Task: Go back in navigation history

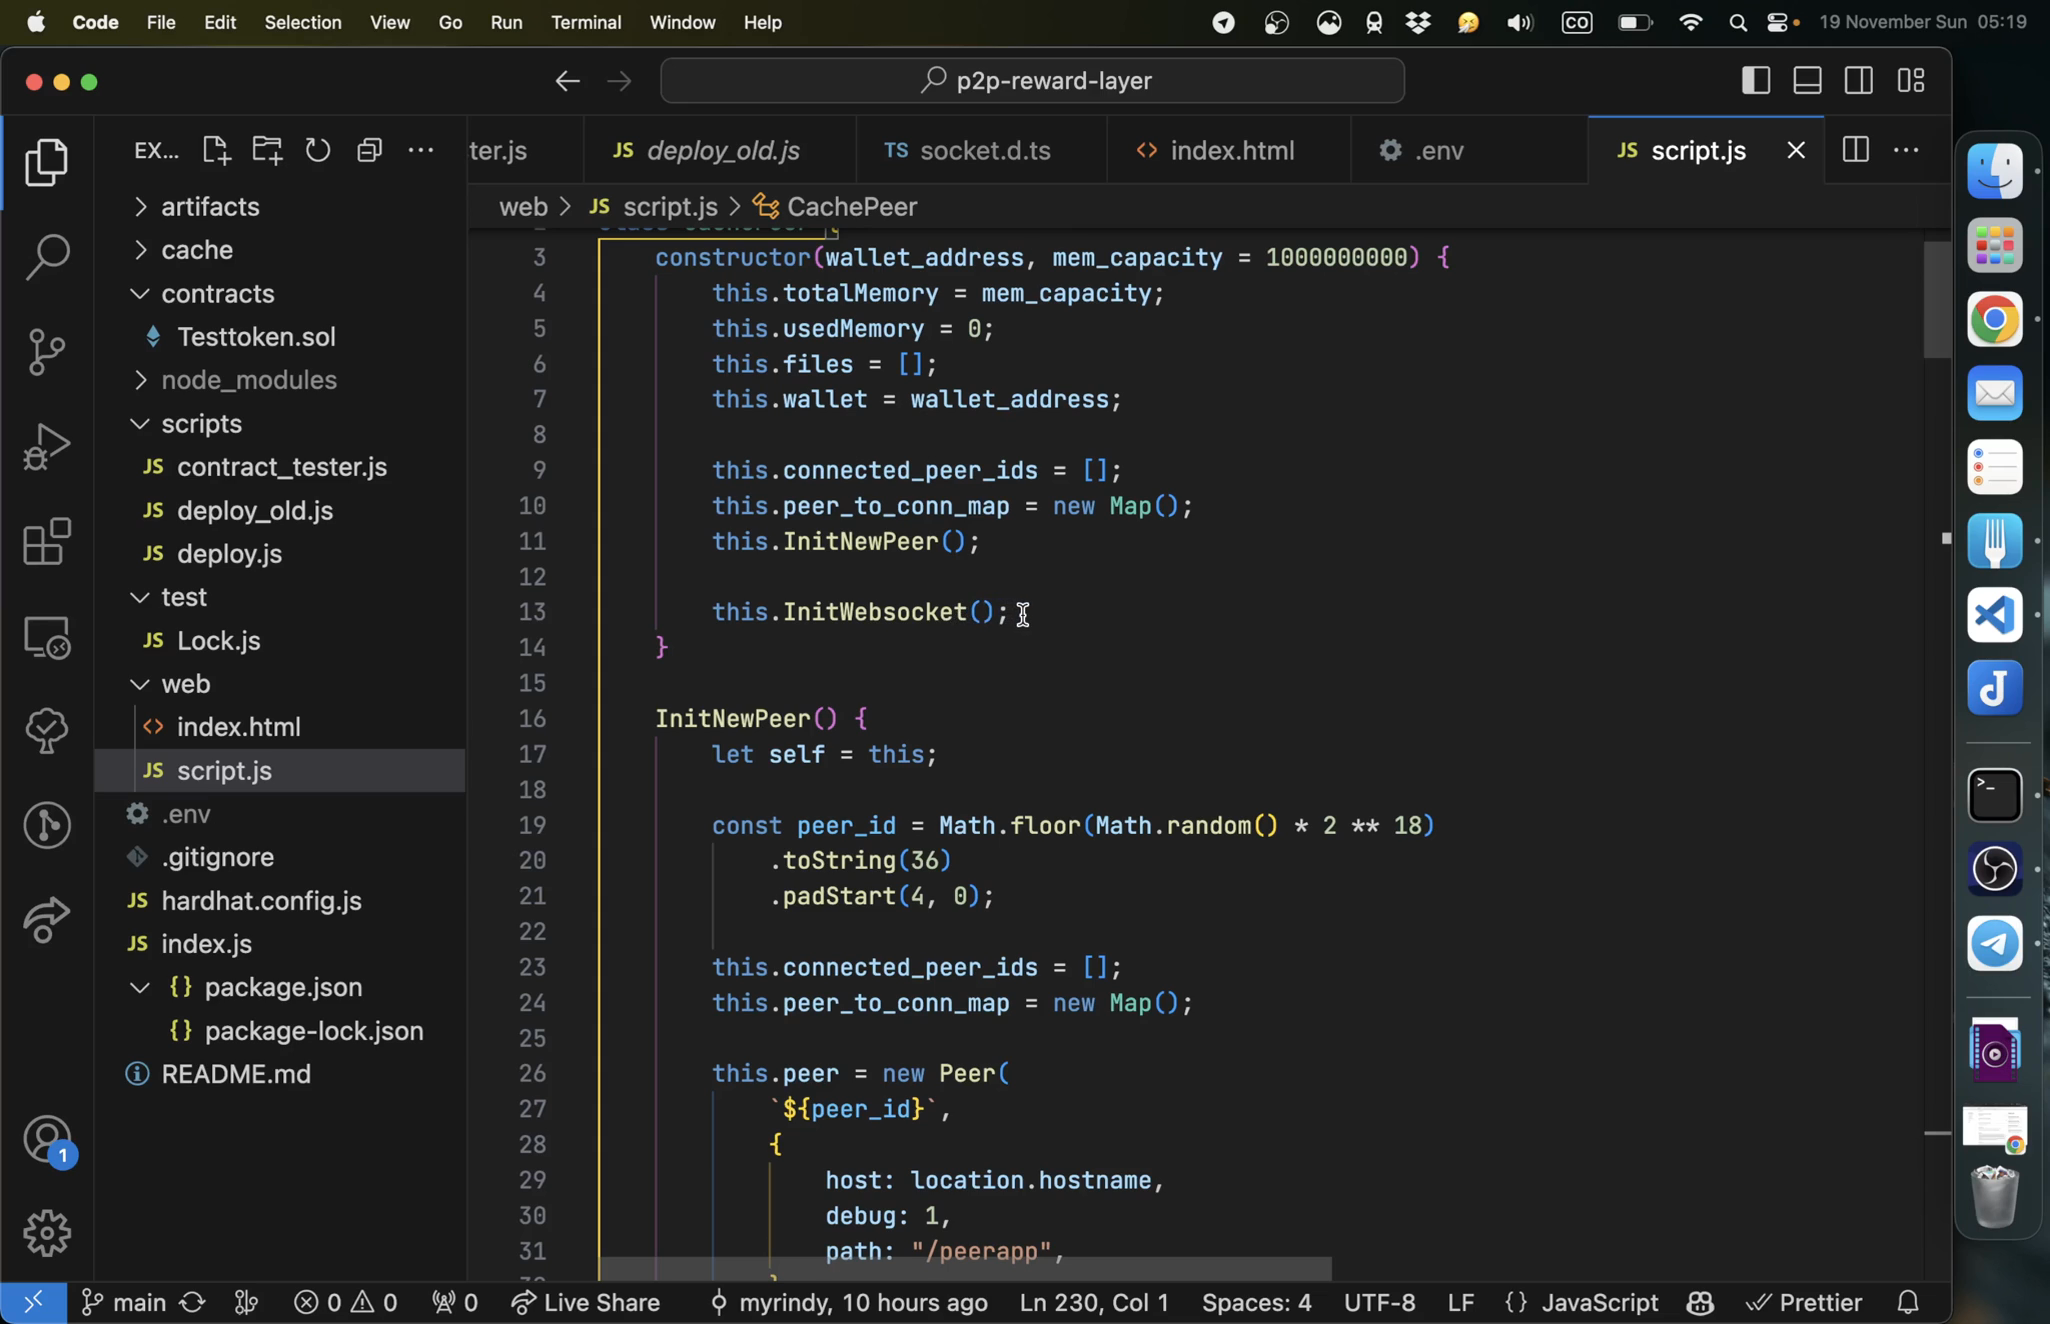Action: coord(567,81)
